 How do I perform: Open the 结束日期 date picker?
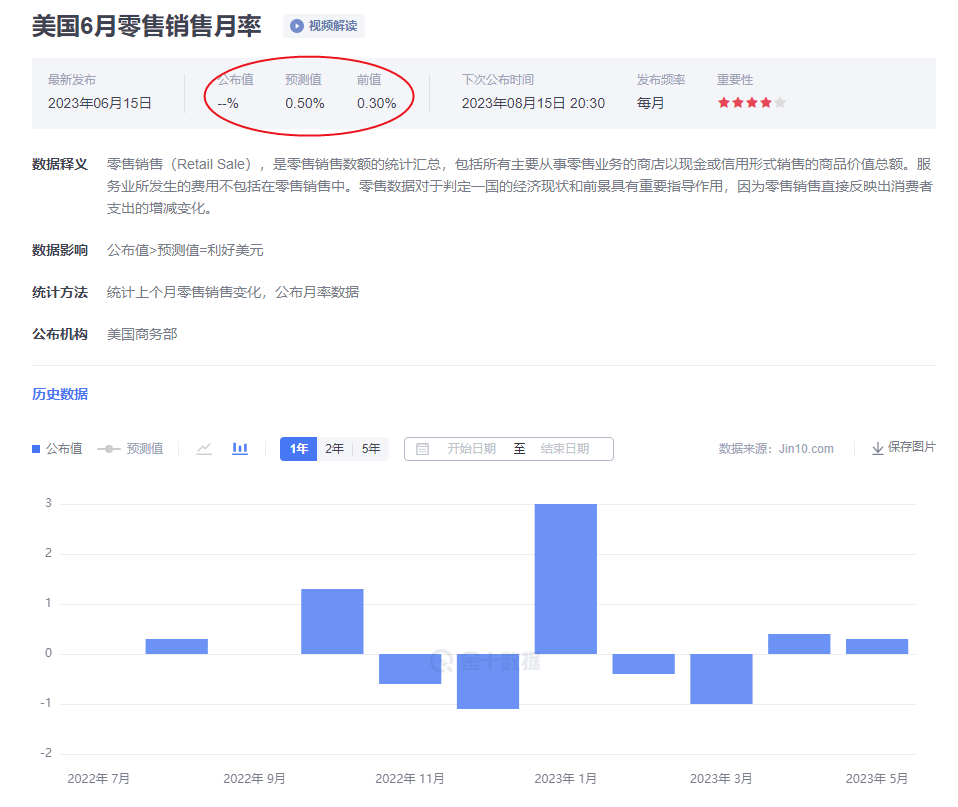(565, 449)
